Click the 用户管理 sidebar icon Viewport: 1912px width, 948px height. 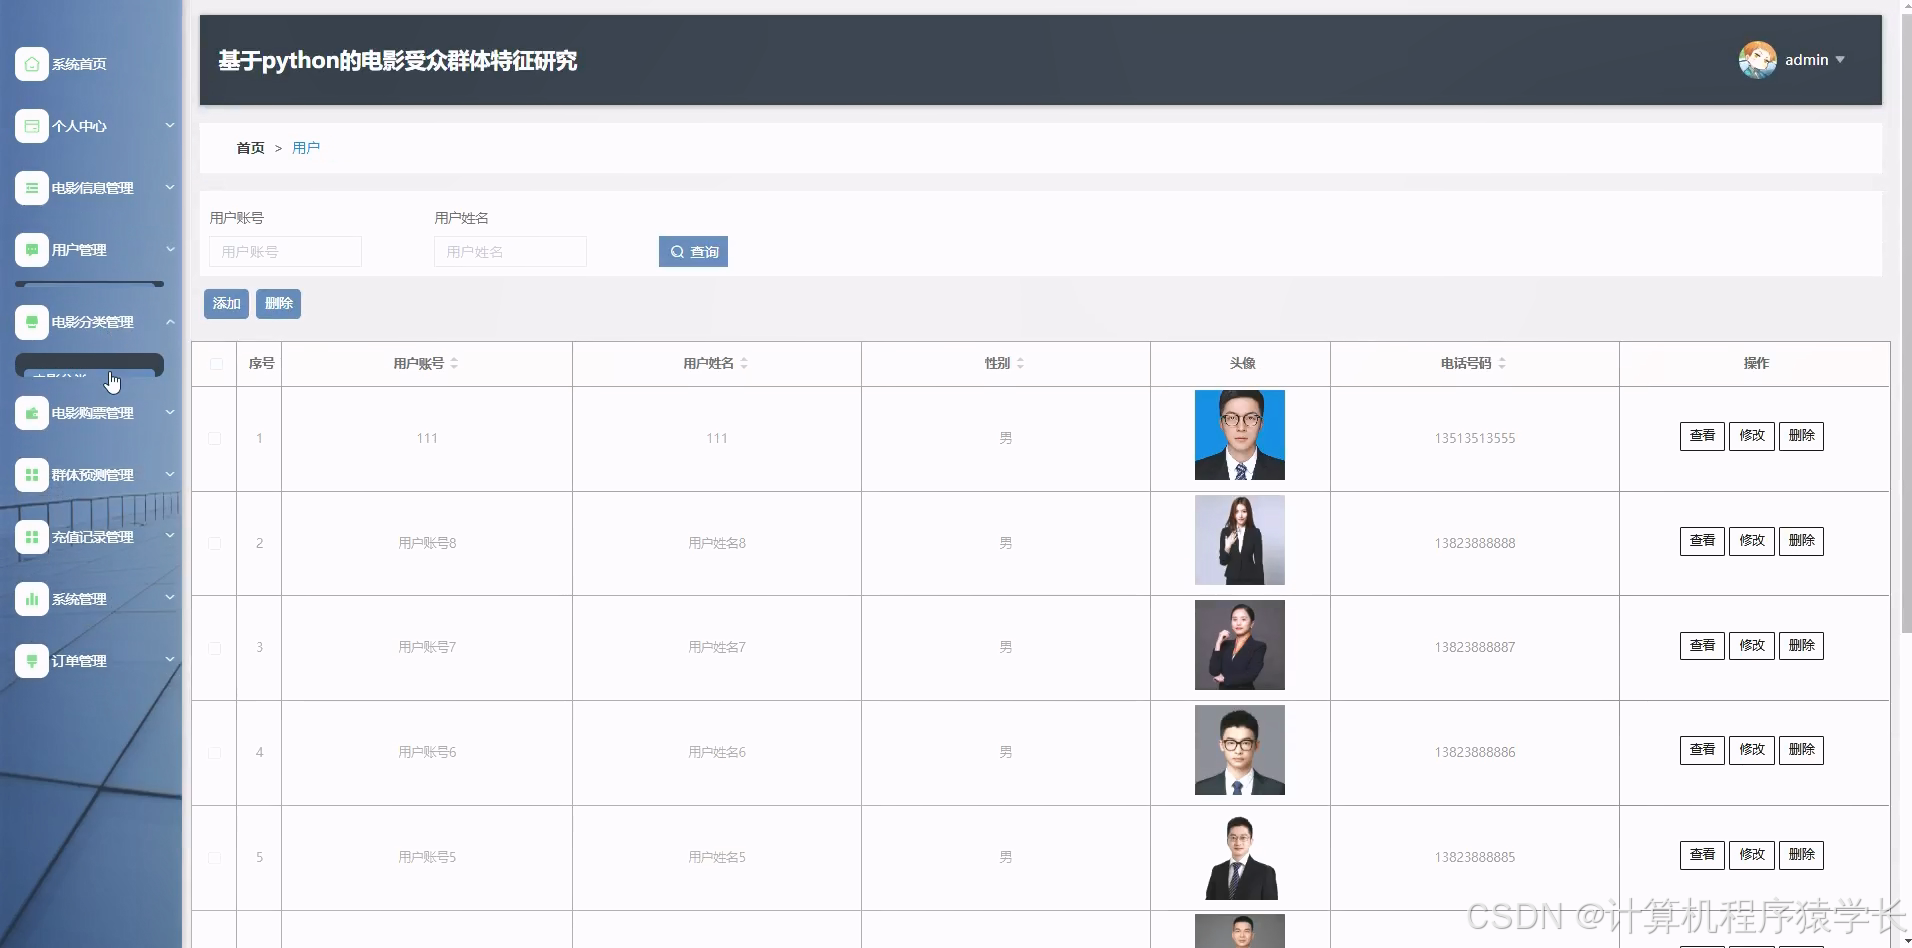(32, 250)
